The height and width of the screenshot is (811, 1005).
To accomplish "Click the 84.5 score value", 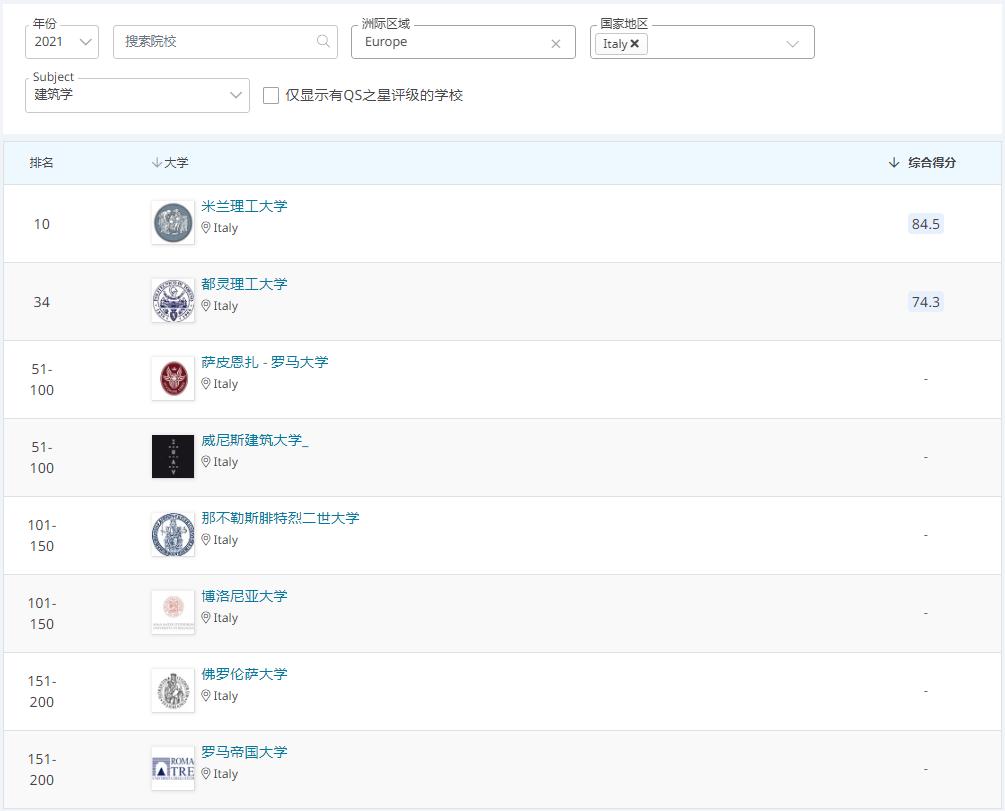I will click(926, 224).
